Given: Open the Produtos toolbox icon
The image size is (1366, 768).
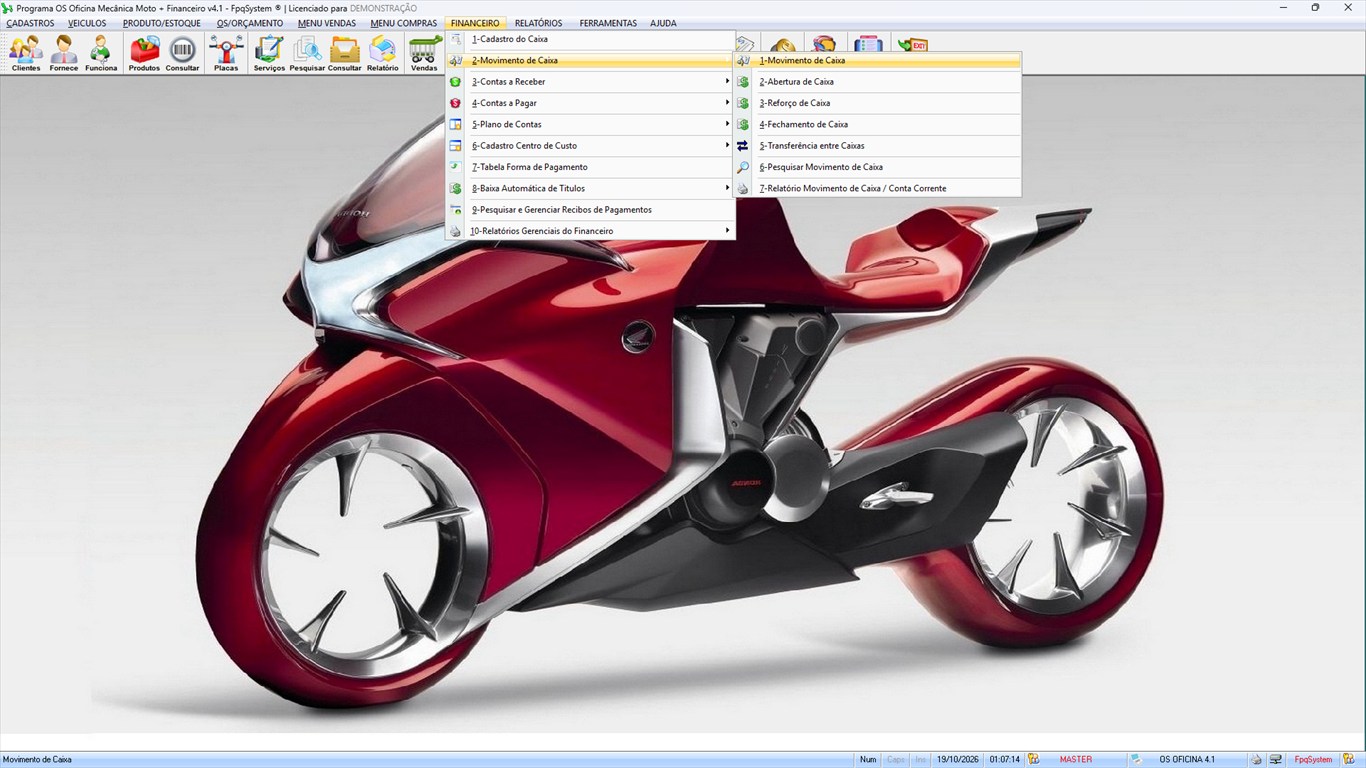Looking at the screenshot, I should (144, 53).
